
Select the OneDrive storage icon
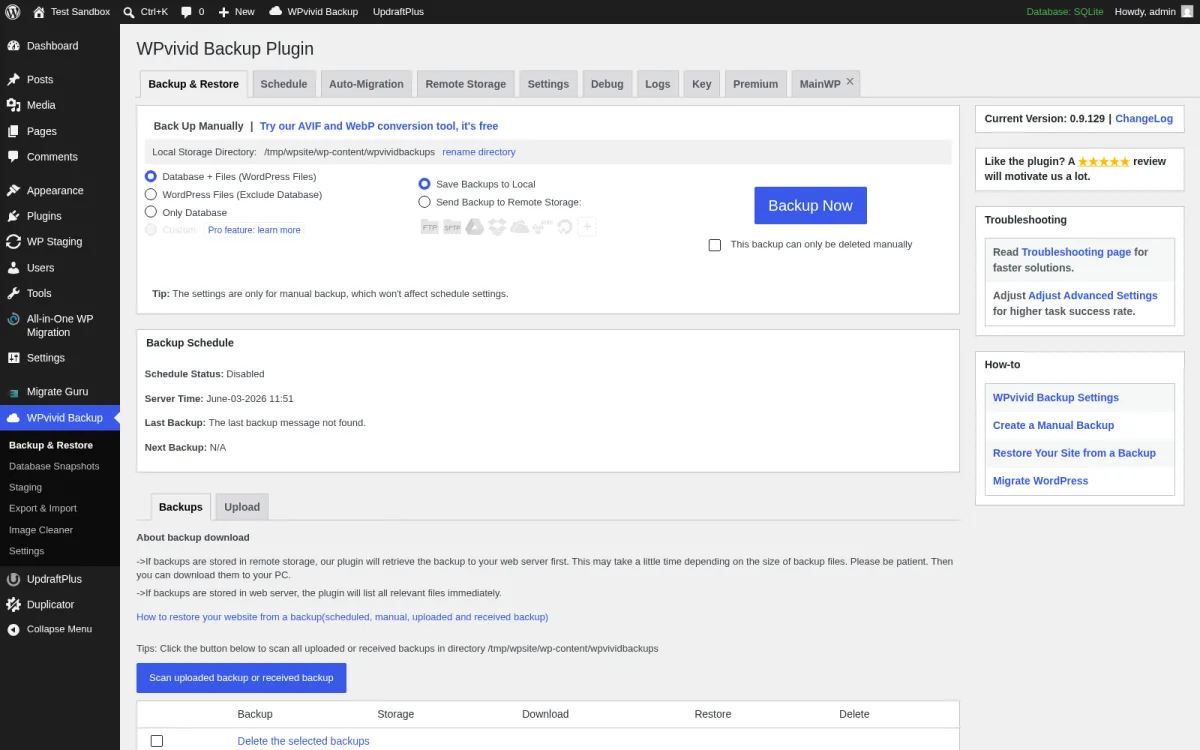click(519, 227)
